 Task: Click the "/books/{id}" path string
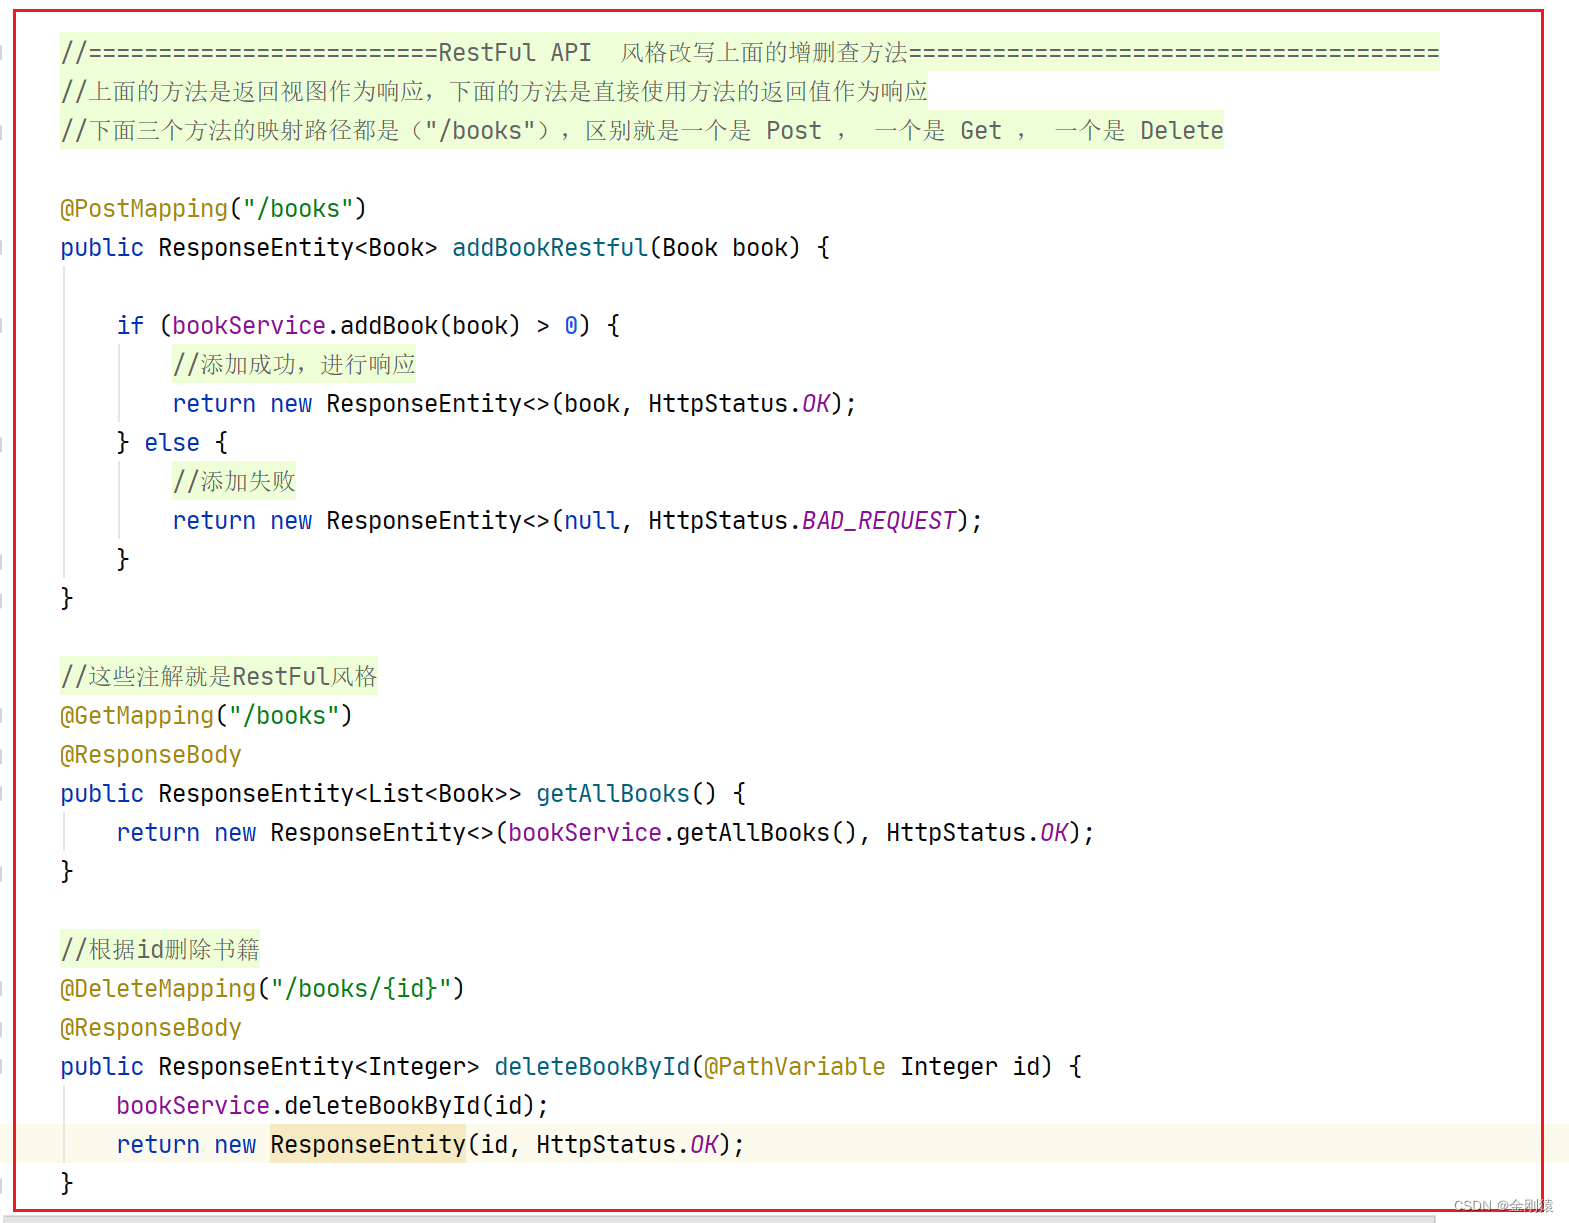(361, 989)
